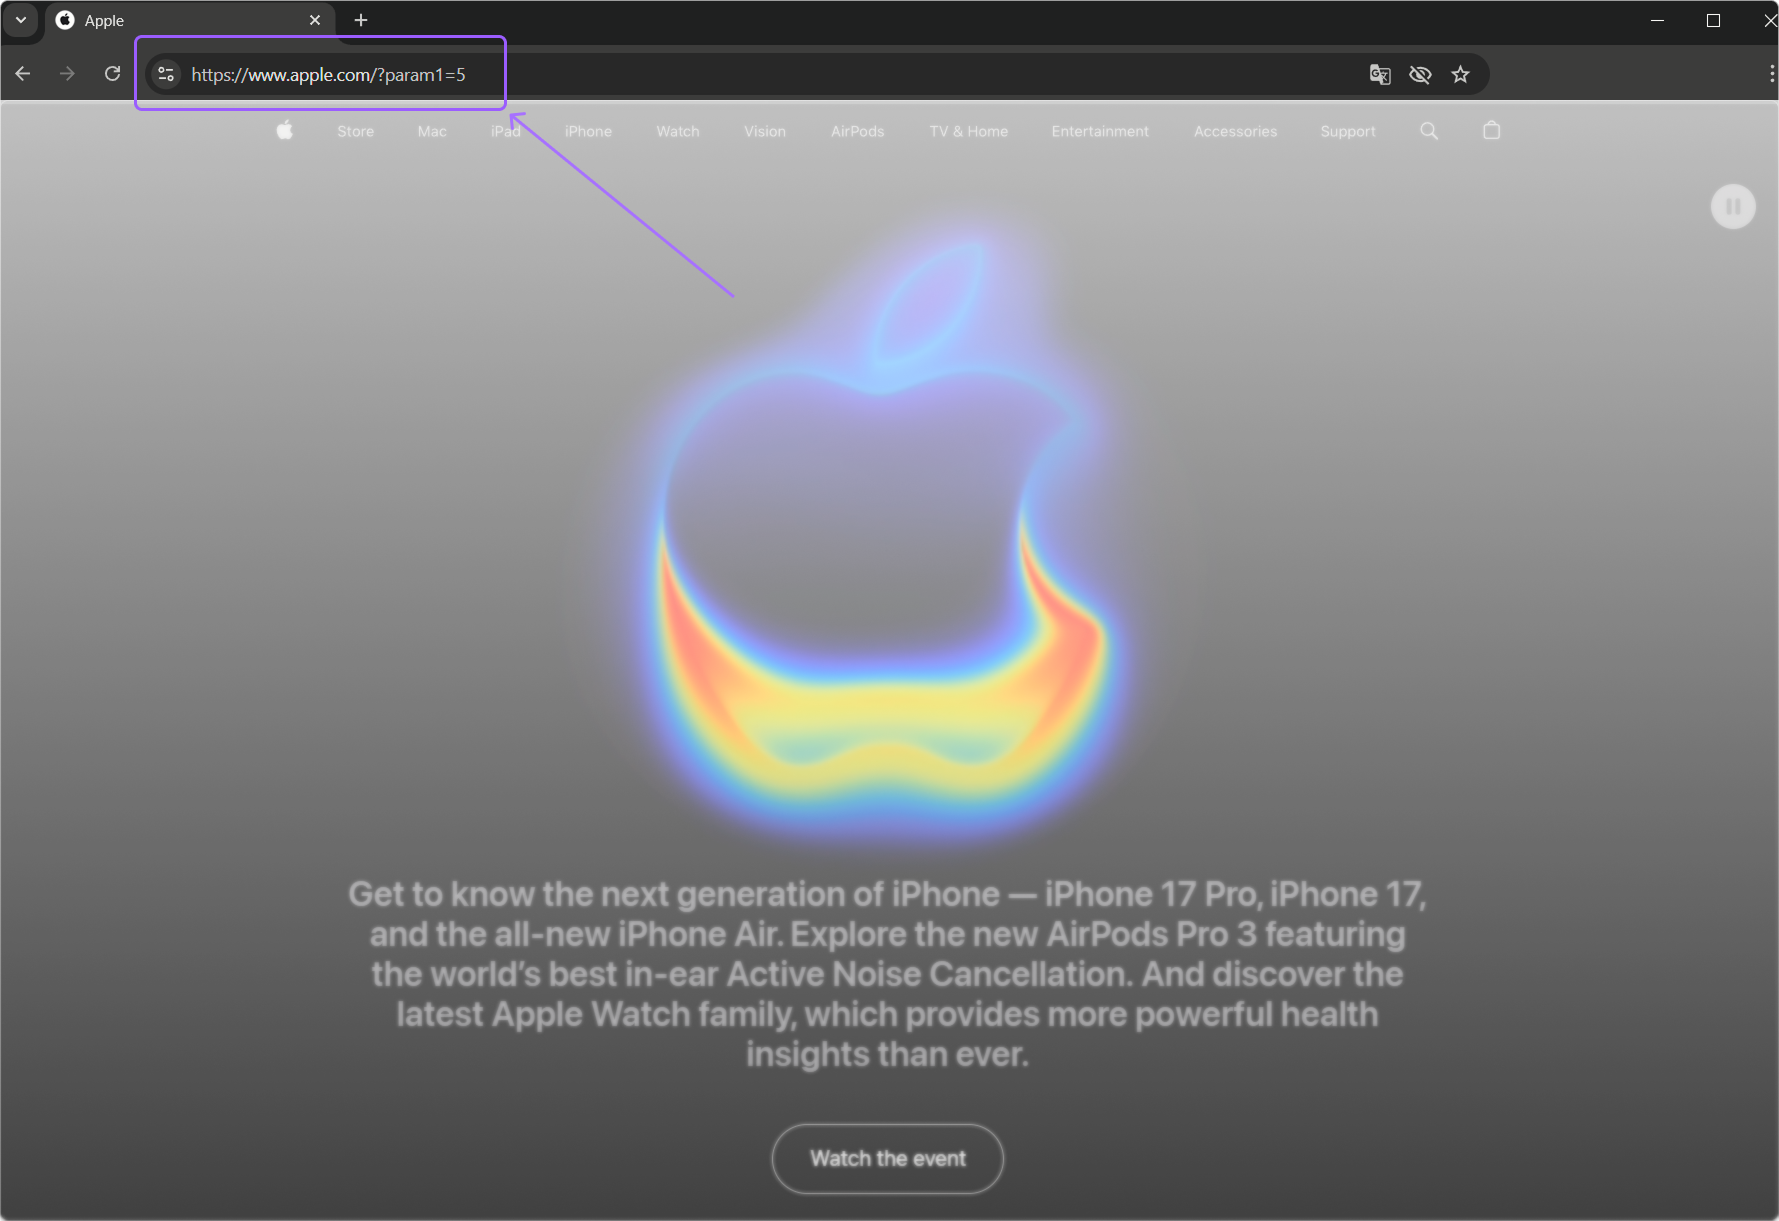Viewport: 1779px width, 1221px height.
Task: Open the Entertainment navigation link
Action: coord(1100,131)
